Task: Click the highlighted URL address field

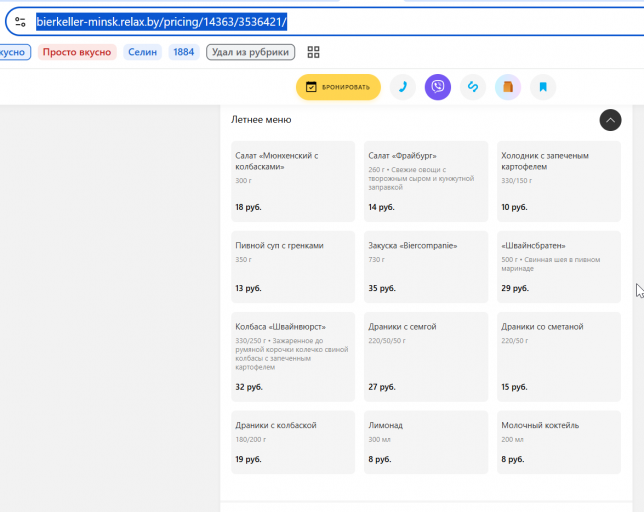Action: click(x=161, y=22)
